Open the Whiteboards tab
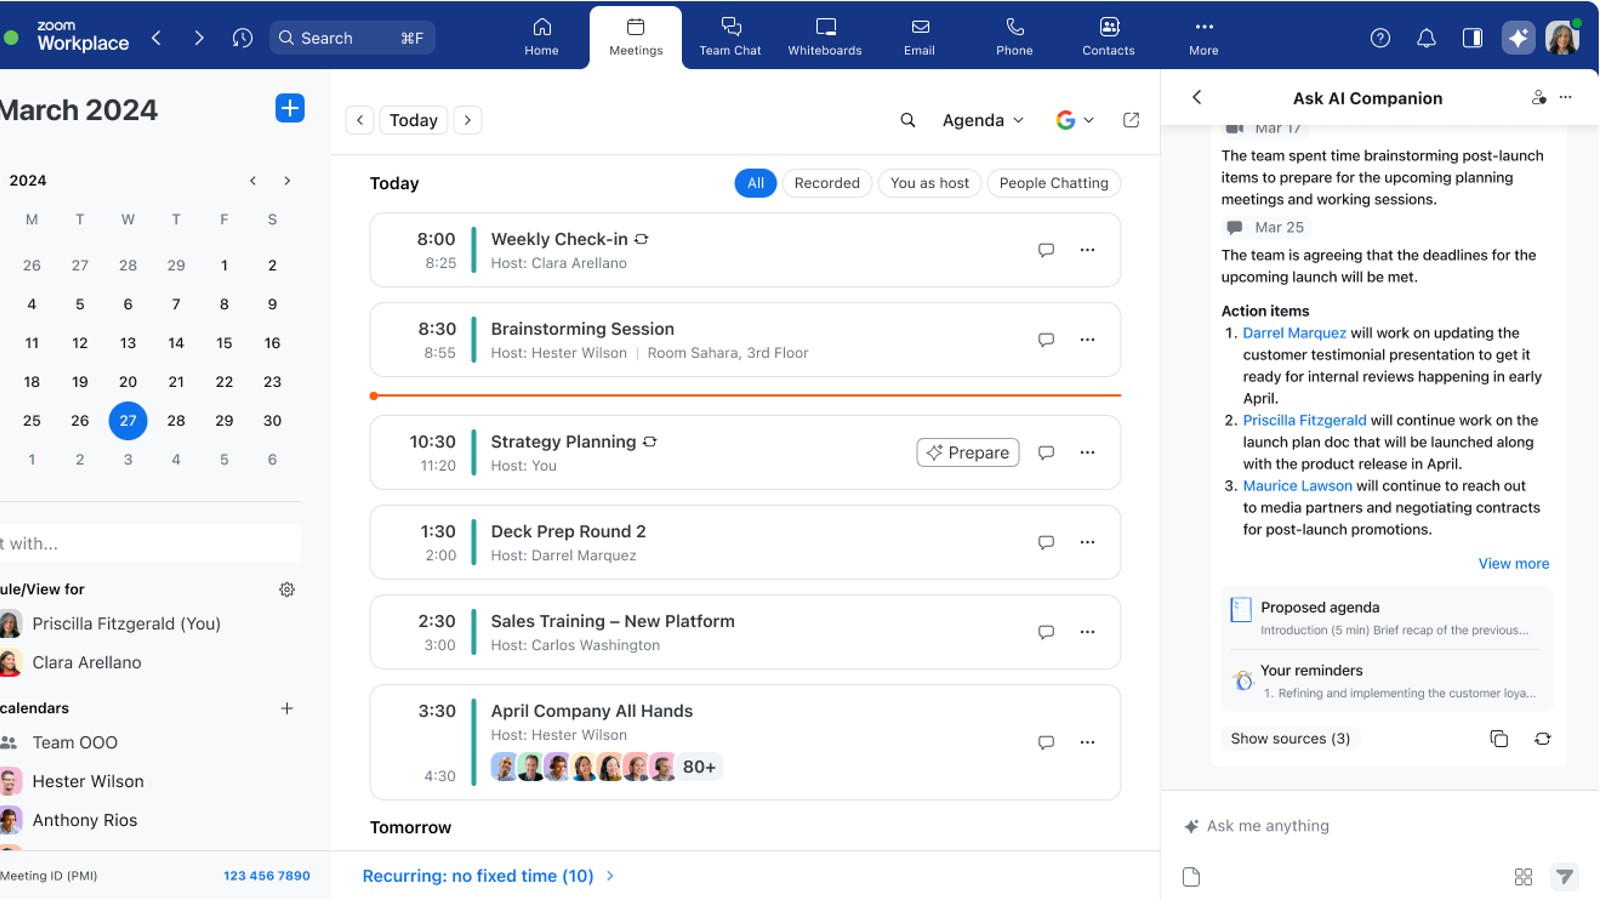Image resolution: width=1600 pixels, height=900 pixels. click(824, 37)
